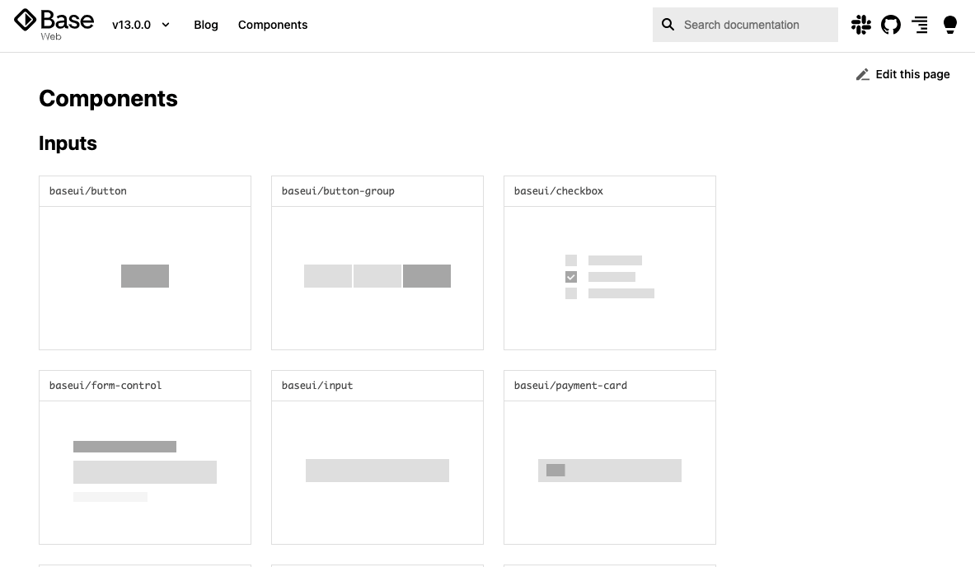Open the Components nav item
This screenshot has width=975, height=567.
pos(273,25)
